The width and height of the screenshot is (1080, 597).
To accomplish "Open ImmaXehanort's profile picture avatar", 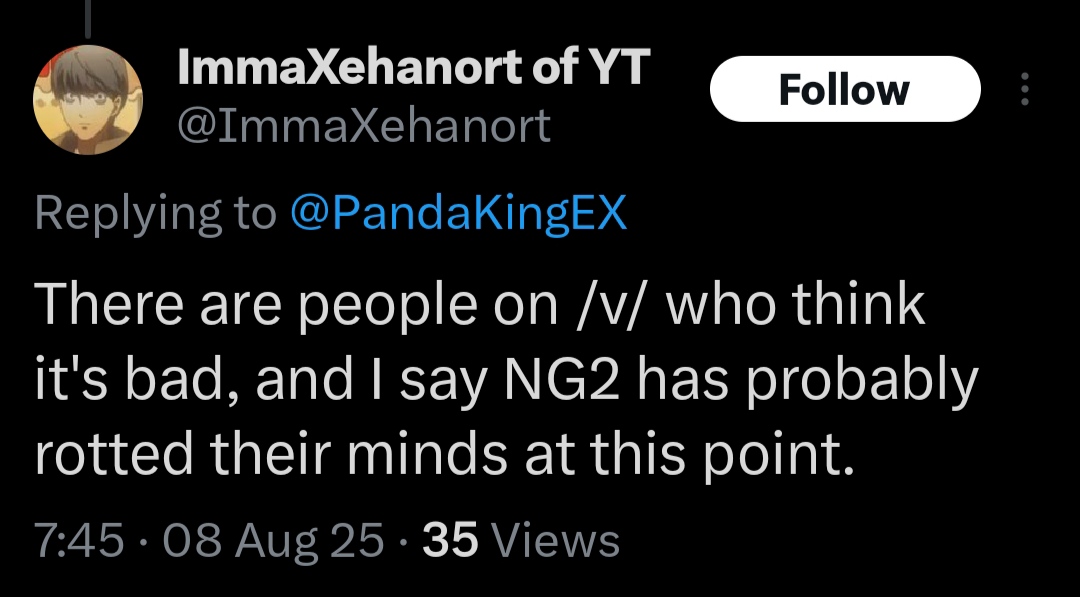I will click(88, 100).
